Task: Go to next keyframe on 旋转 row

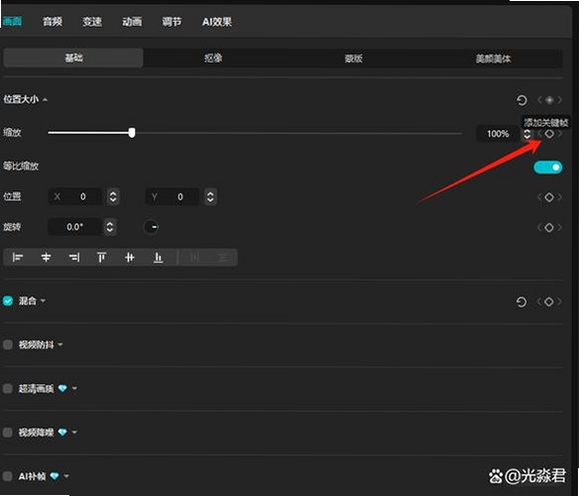Action: (x=560, y=228)
